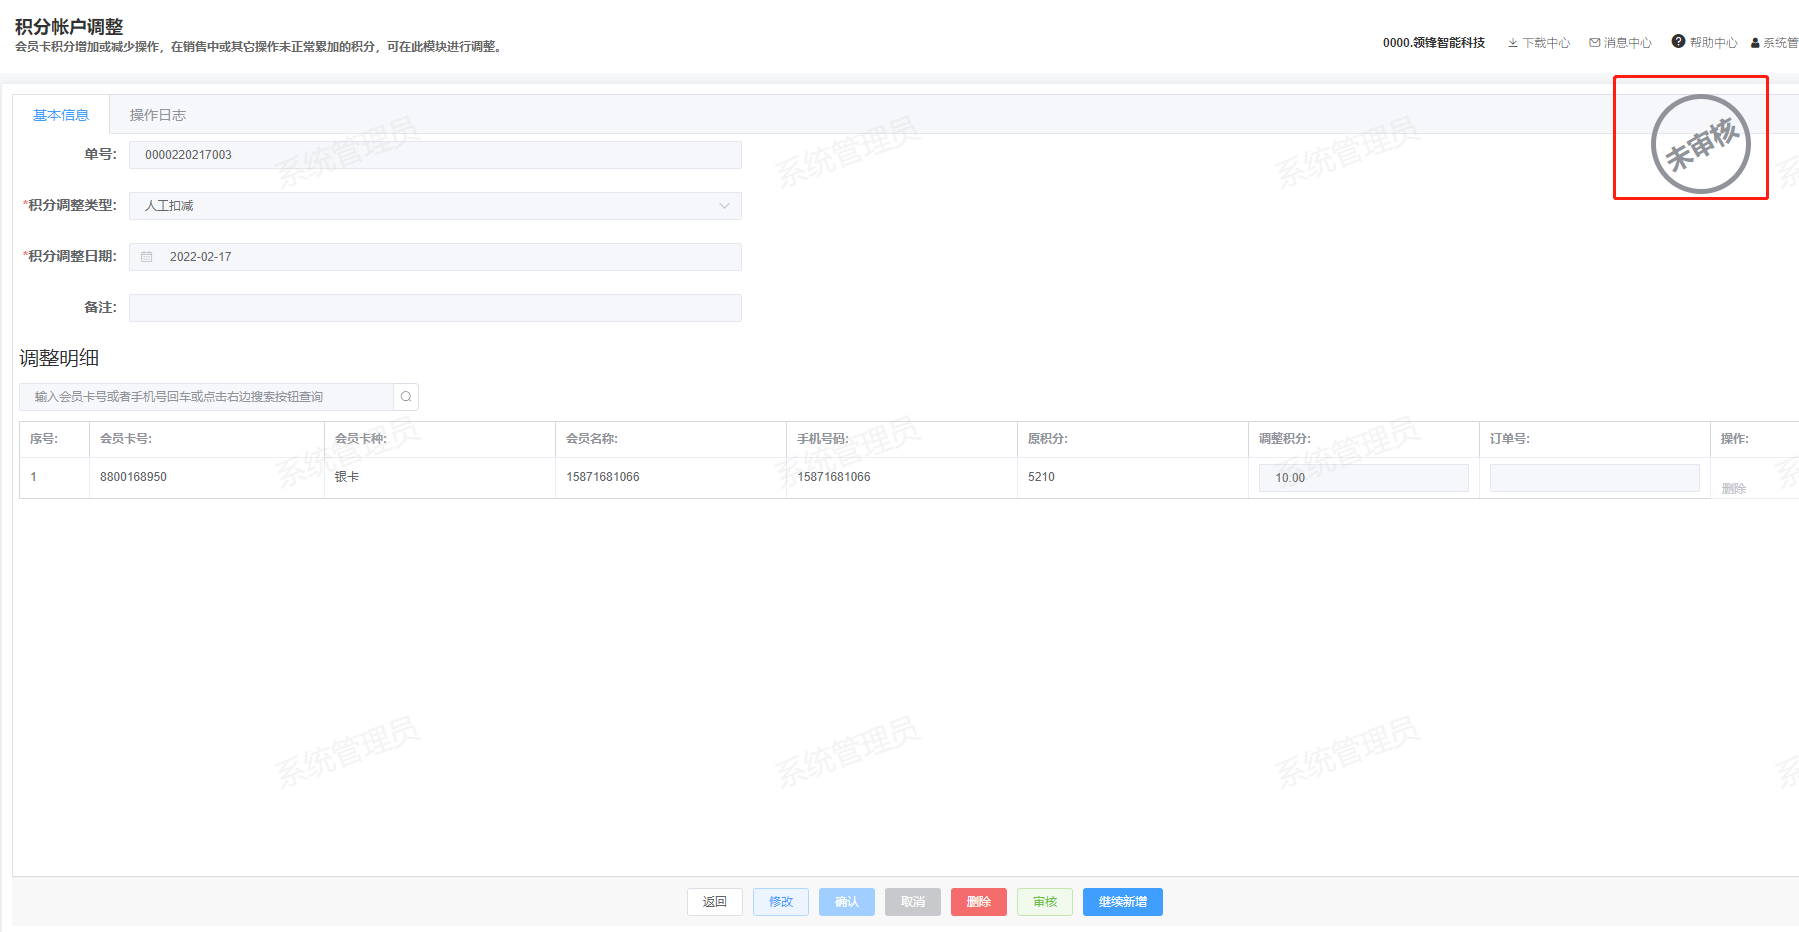Click the message center envelope icon
1799x932 pixels.
[x=1594, y=43]
